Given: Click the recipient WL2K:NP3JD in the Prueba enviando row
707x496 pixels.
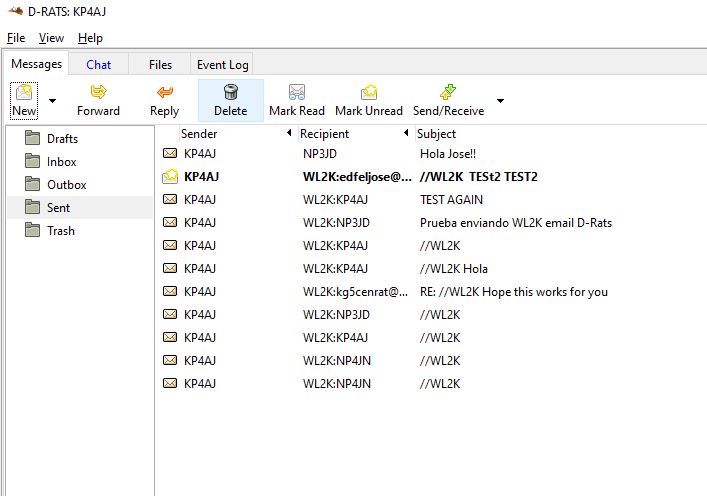Looking at the screenshot, I should (336, 223).
